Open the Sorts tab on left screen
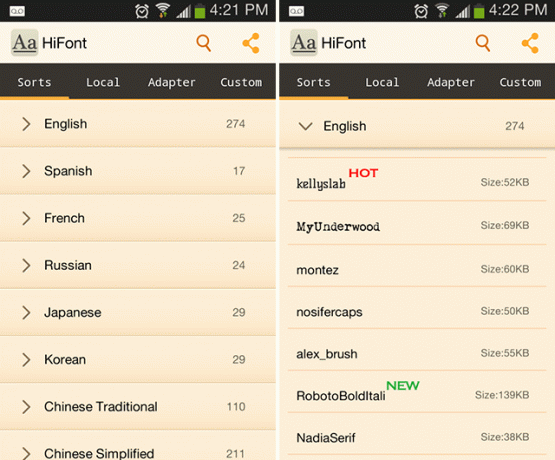Viewport: 555px width, 460px height. tap(34, 82)
